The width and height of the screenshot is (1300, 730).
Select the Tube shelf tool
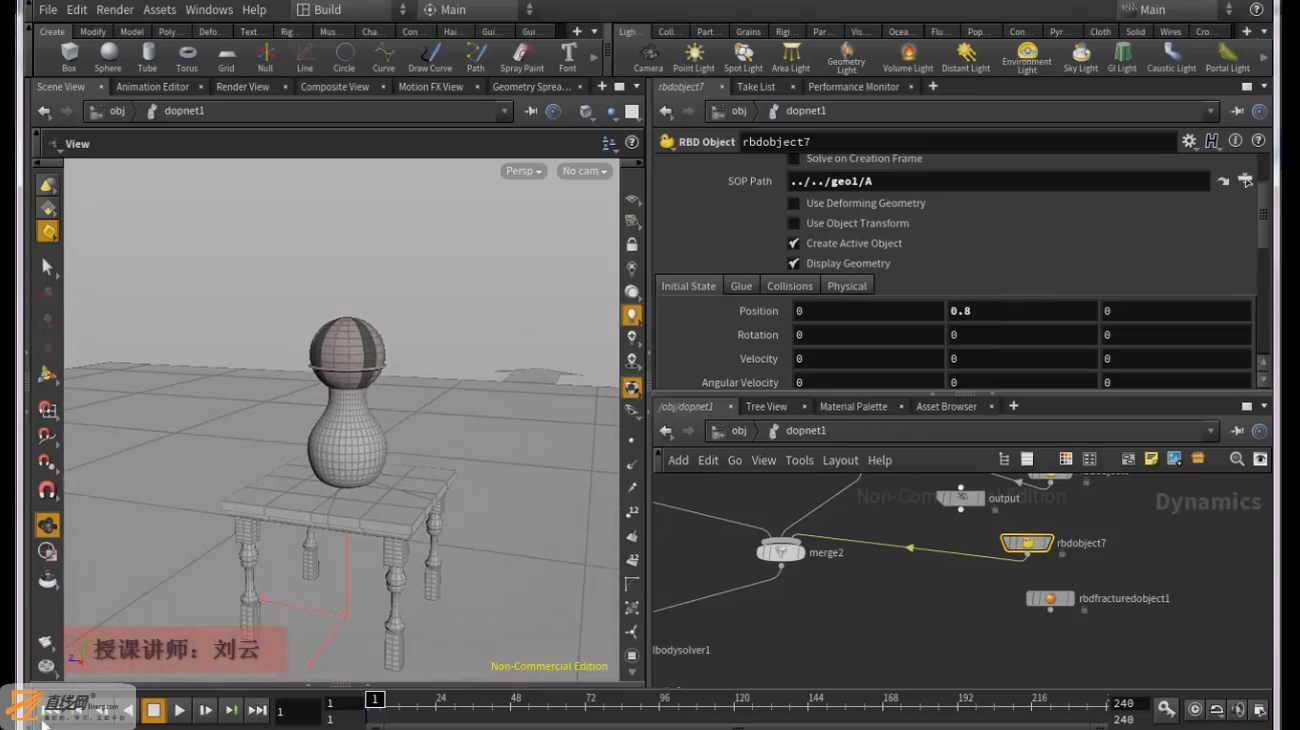tap(147, 57)
